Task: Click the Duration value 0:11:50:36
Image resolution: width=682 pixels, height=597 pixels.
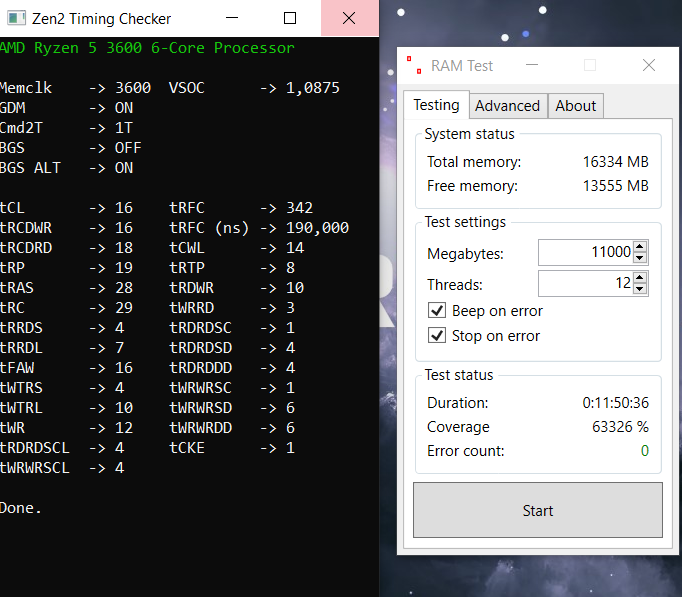Action: tap(615, 403)
